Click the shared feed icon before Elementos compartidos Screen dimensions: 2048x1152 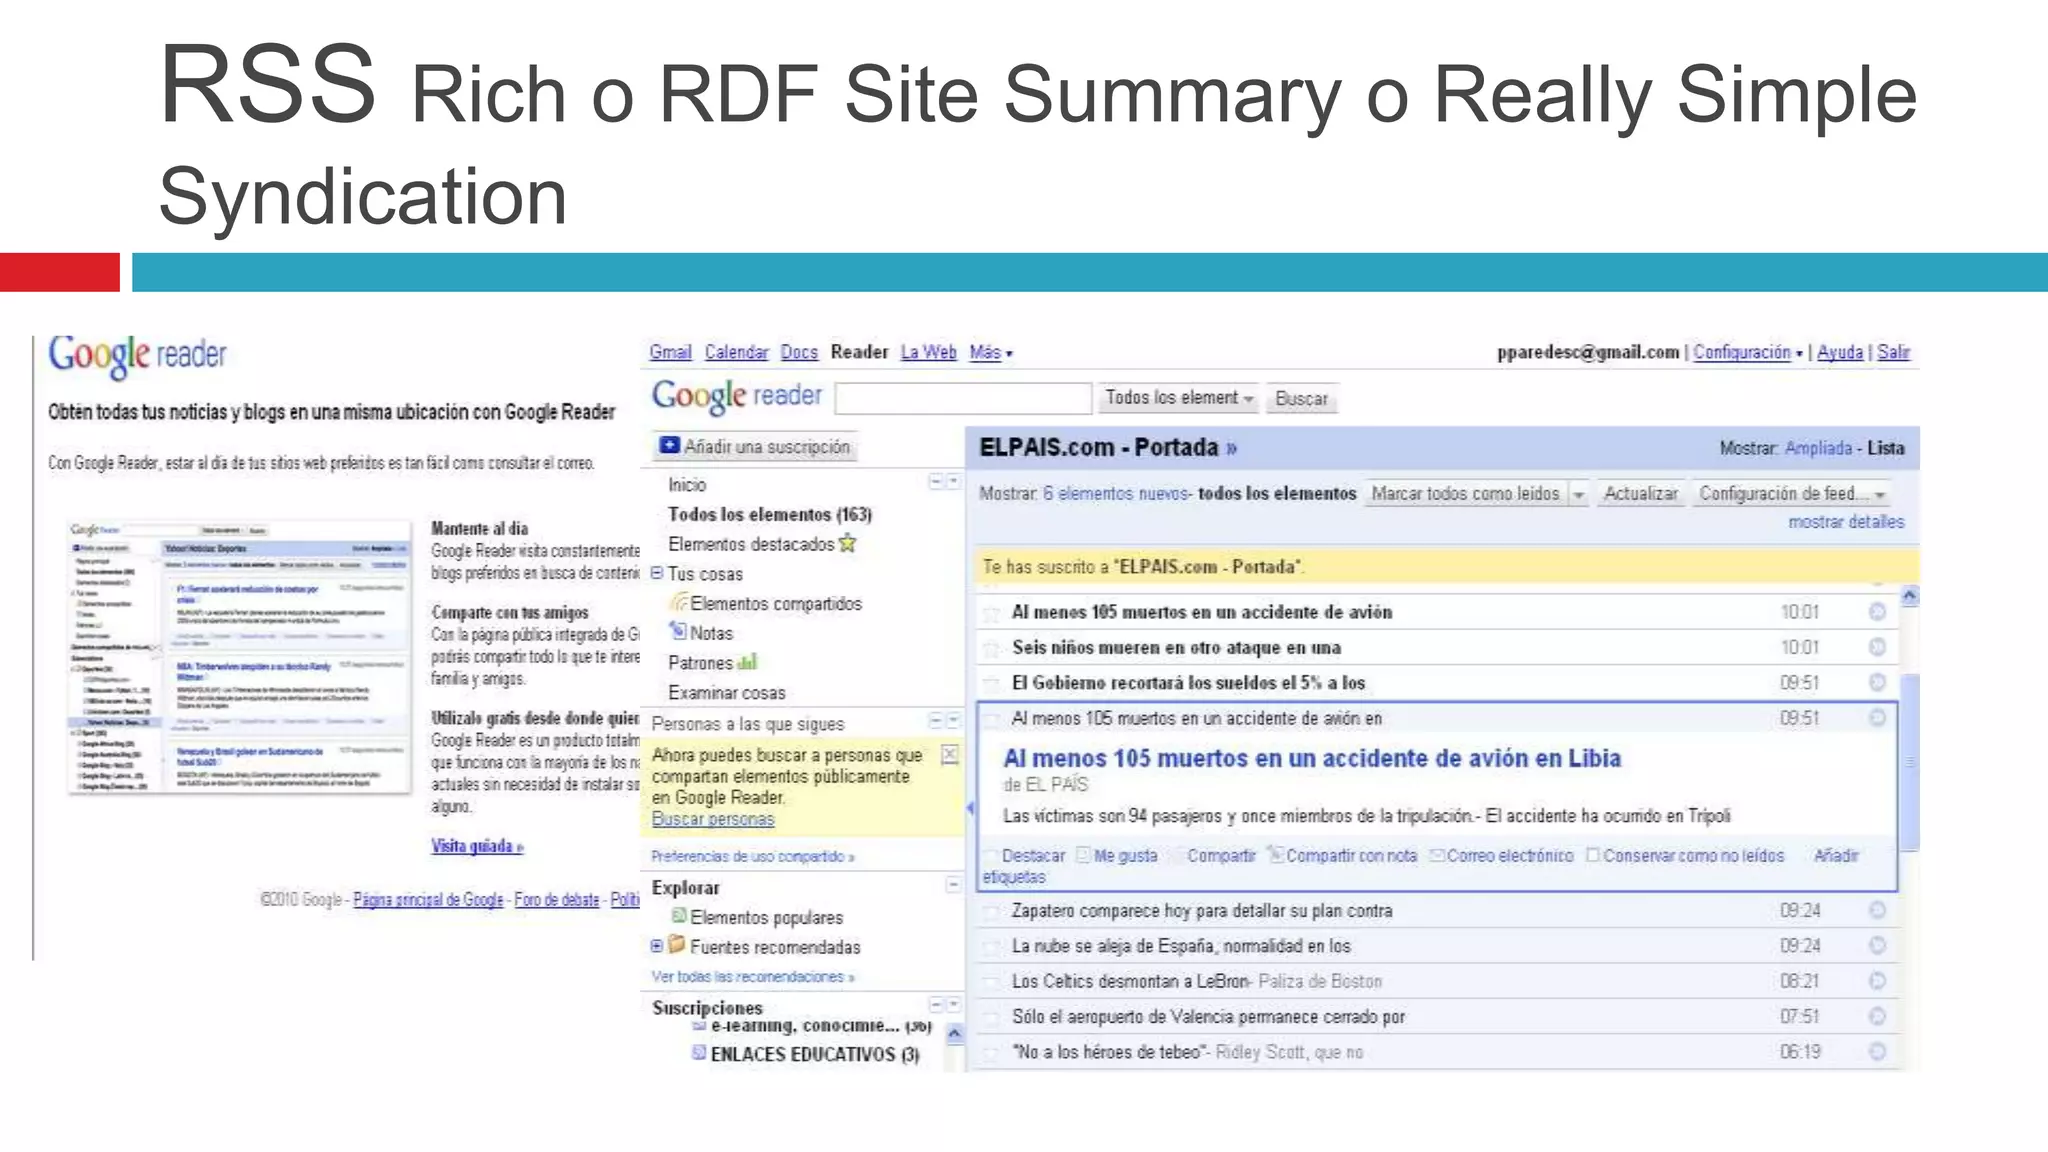coord(679,602)
